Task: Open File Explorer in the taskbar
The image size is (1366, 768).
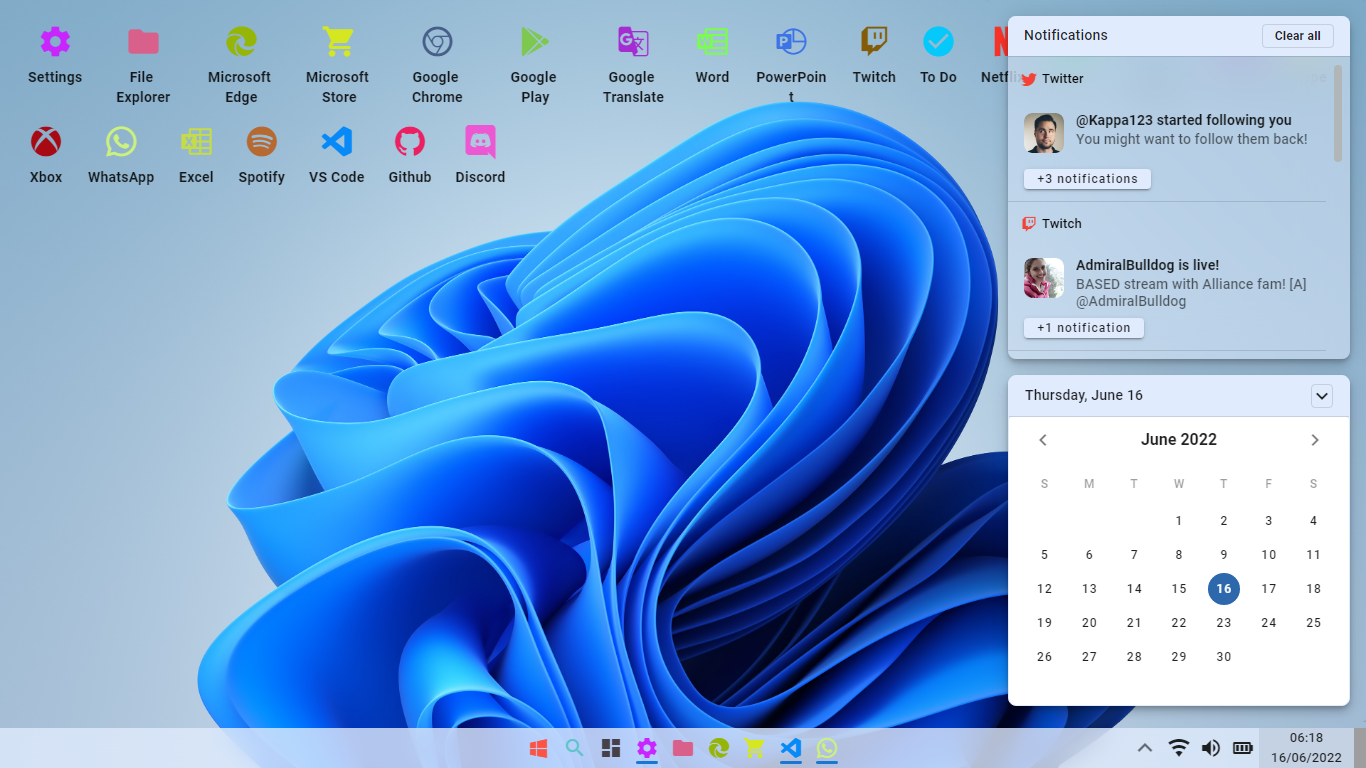Action: 683,748
